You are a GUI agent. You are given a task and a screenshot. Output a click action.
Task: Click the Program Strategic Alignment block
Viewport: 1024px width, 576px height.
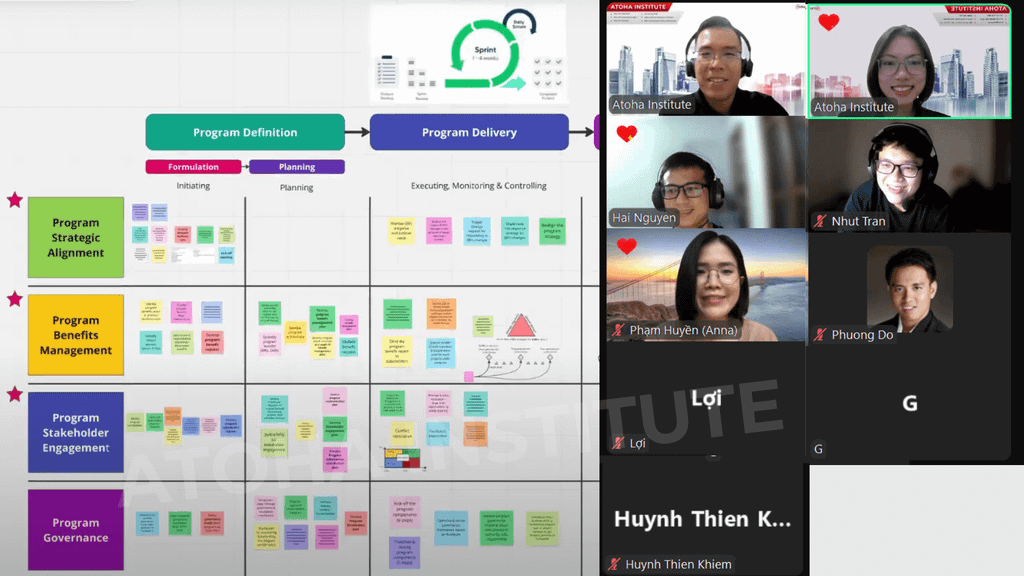[x=76, y=237]
